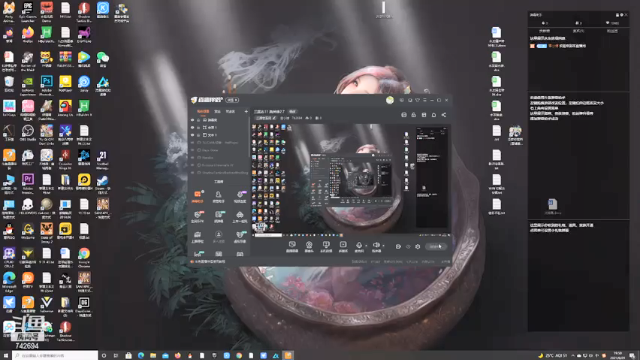640x360 pixels.
Task: Switch to the orange active scene tab
Action: (203, 111)
